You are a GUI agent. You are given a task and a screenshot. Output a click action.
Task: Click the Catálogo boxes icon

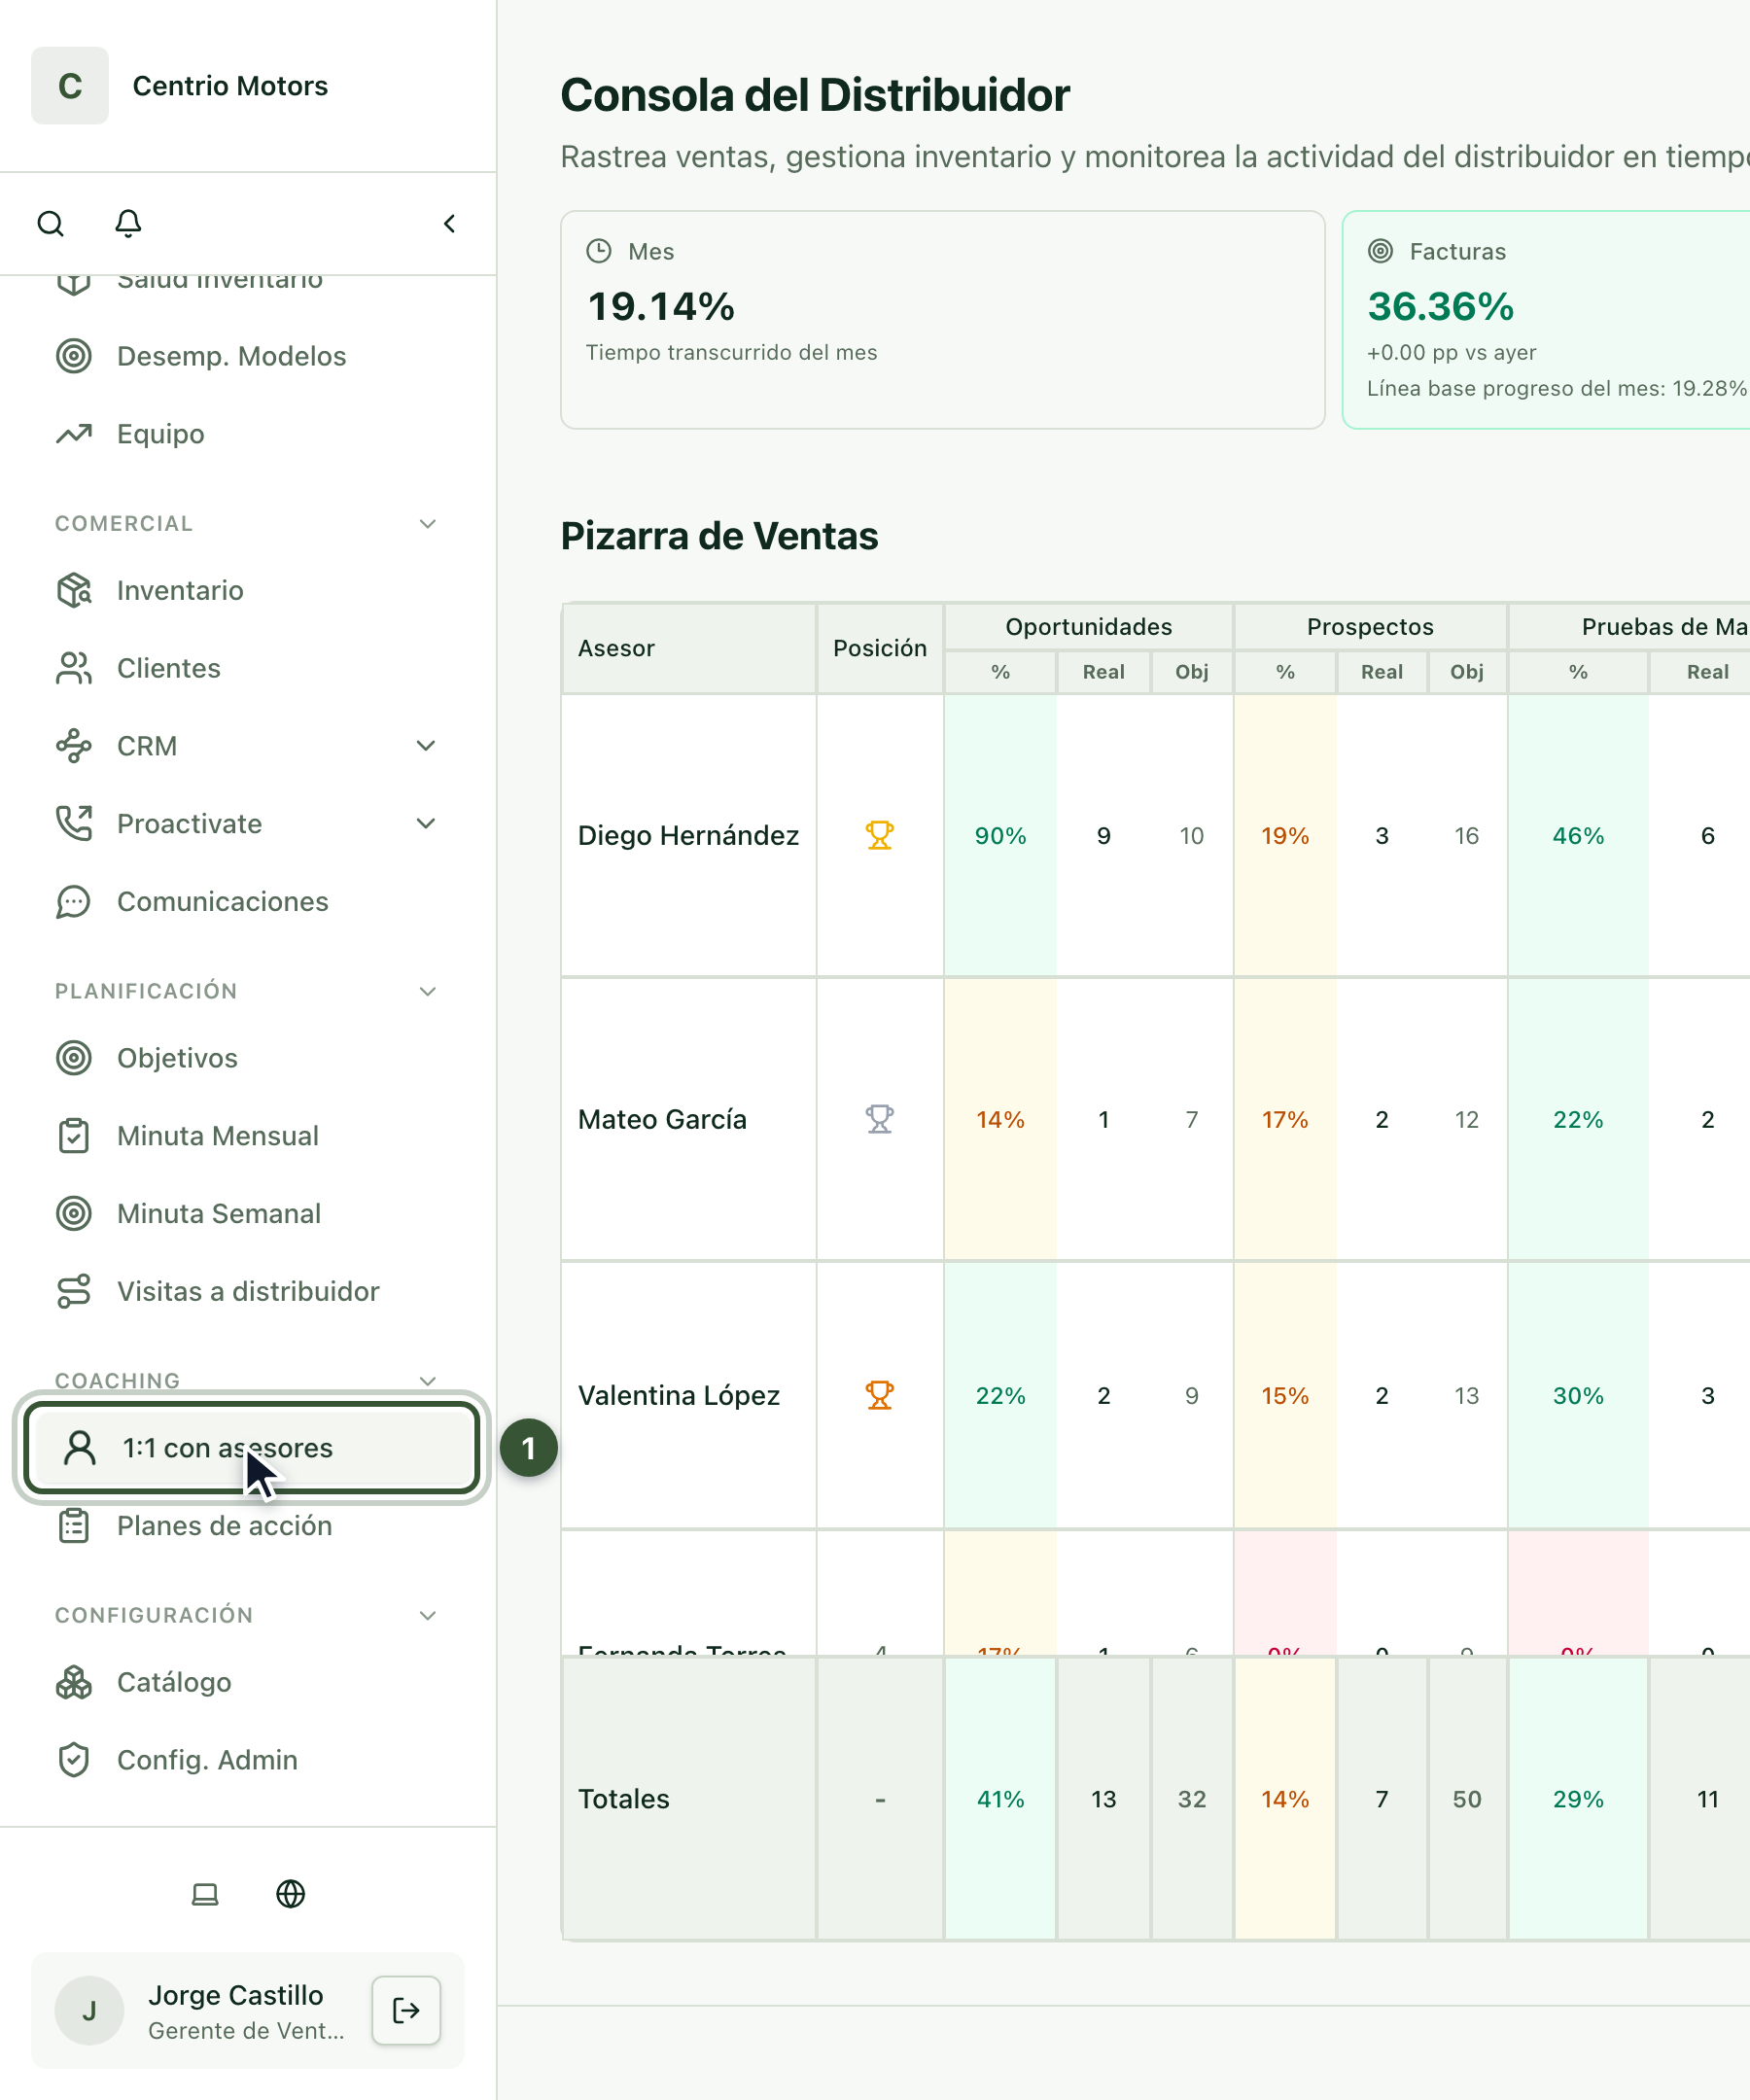pos(74,1682)
